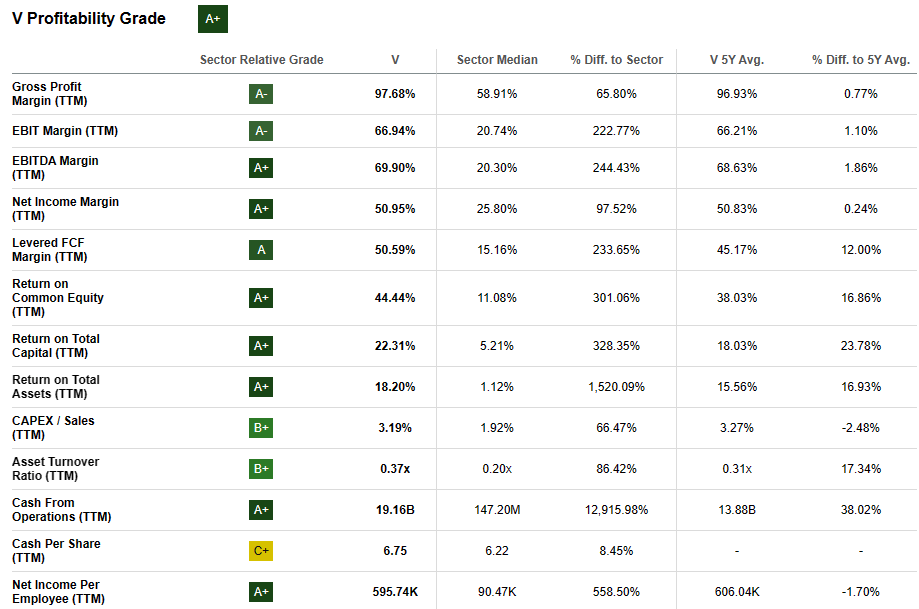Select the B+ badge for Asset Turnover Ratio
The width and height of the screenshot is (919, 609).
(261, 469)
